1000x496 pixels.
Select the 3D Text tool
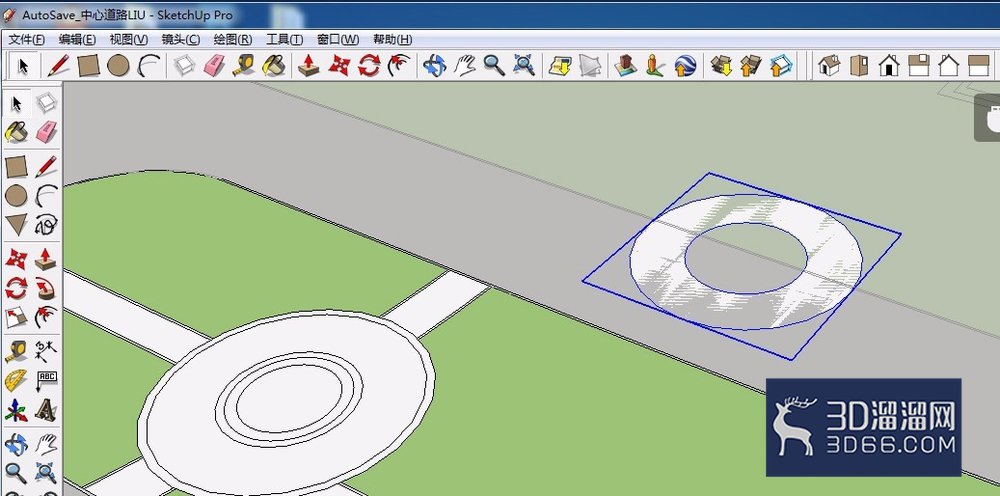pos(46,410)
